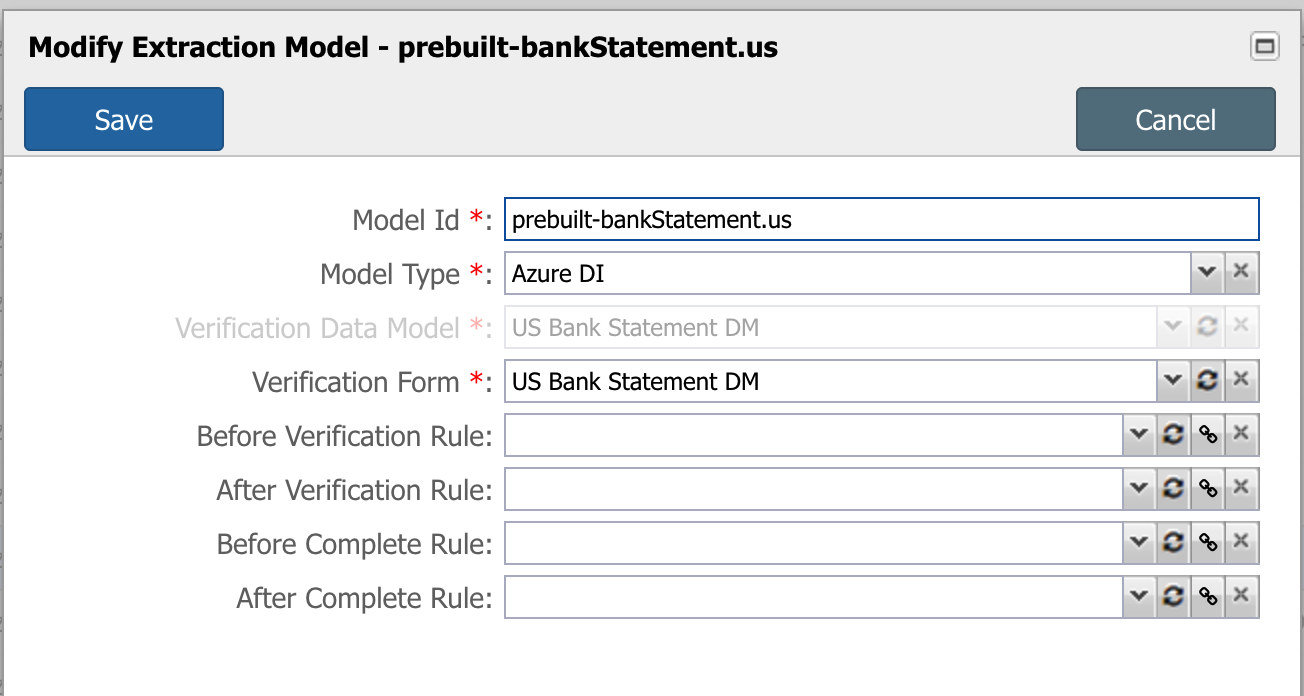The image size is (1304, 696).
Task: Open the Before Verification Rule dropdown
Action: click(x=1139, y=435)
